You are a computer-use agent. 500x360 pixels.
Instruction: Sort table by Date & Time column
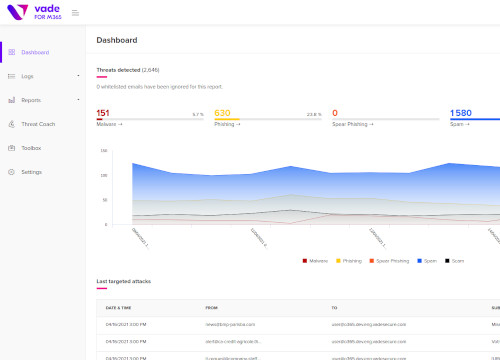pos(118,308)
